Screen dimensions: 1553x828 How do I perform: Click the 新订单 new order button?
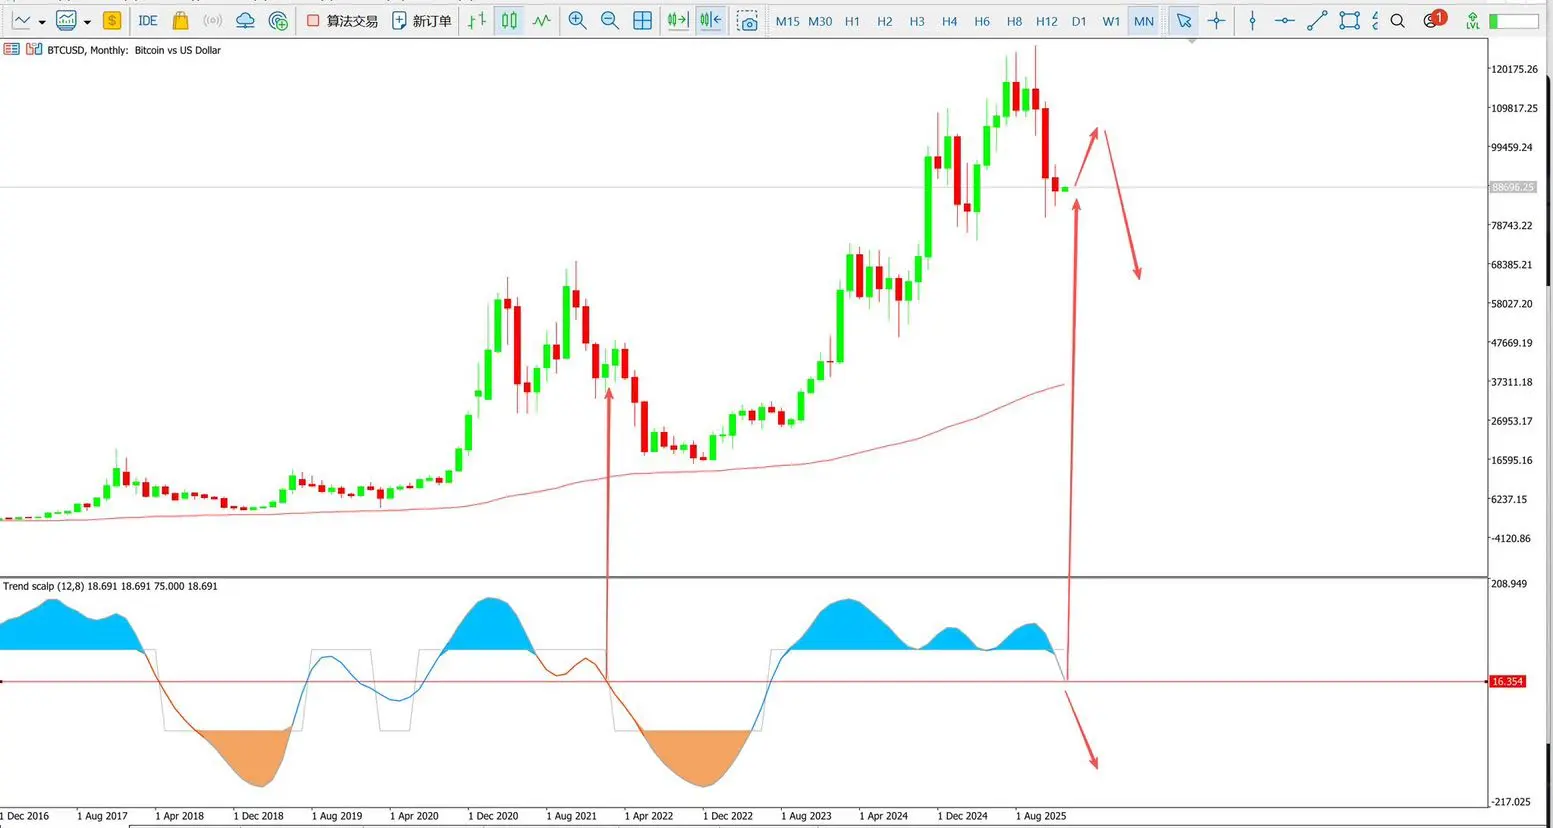click(422, 20)
